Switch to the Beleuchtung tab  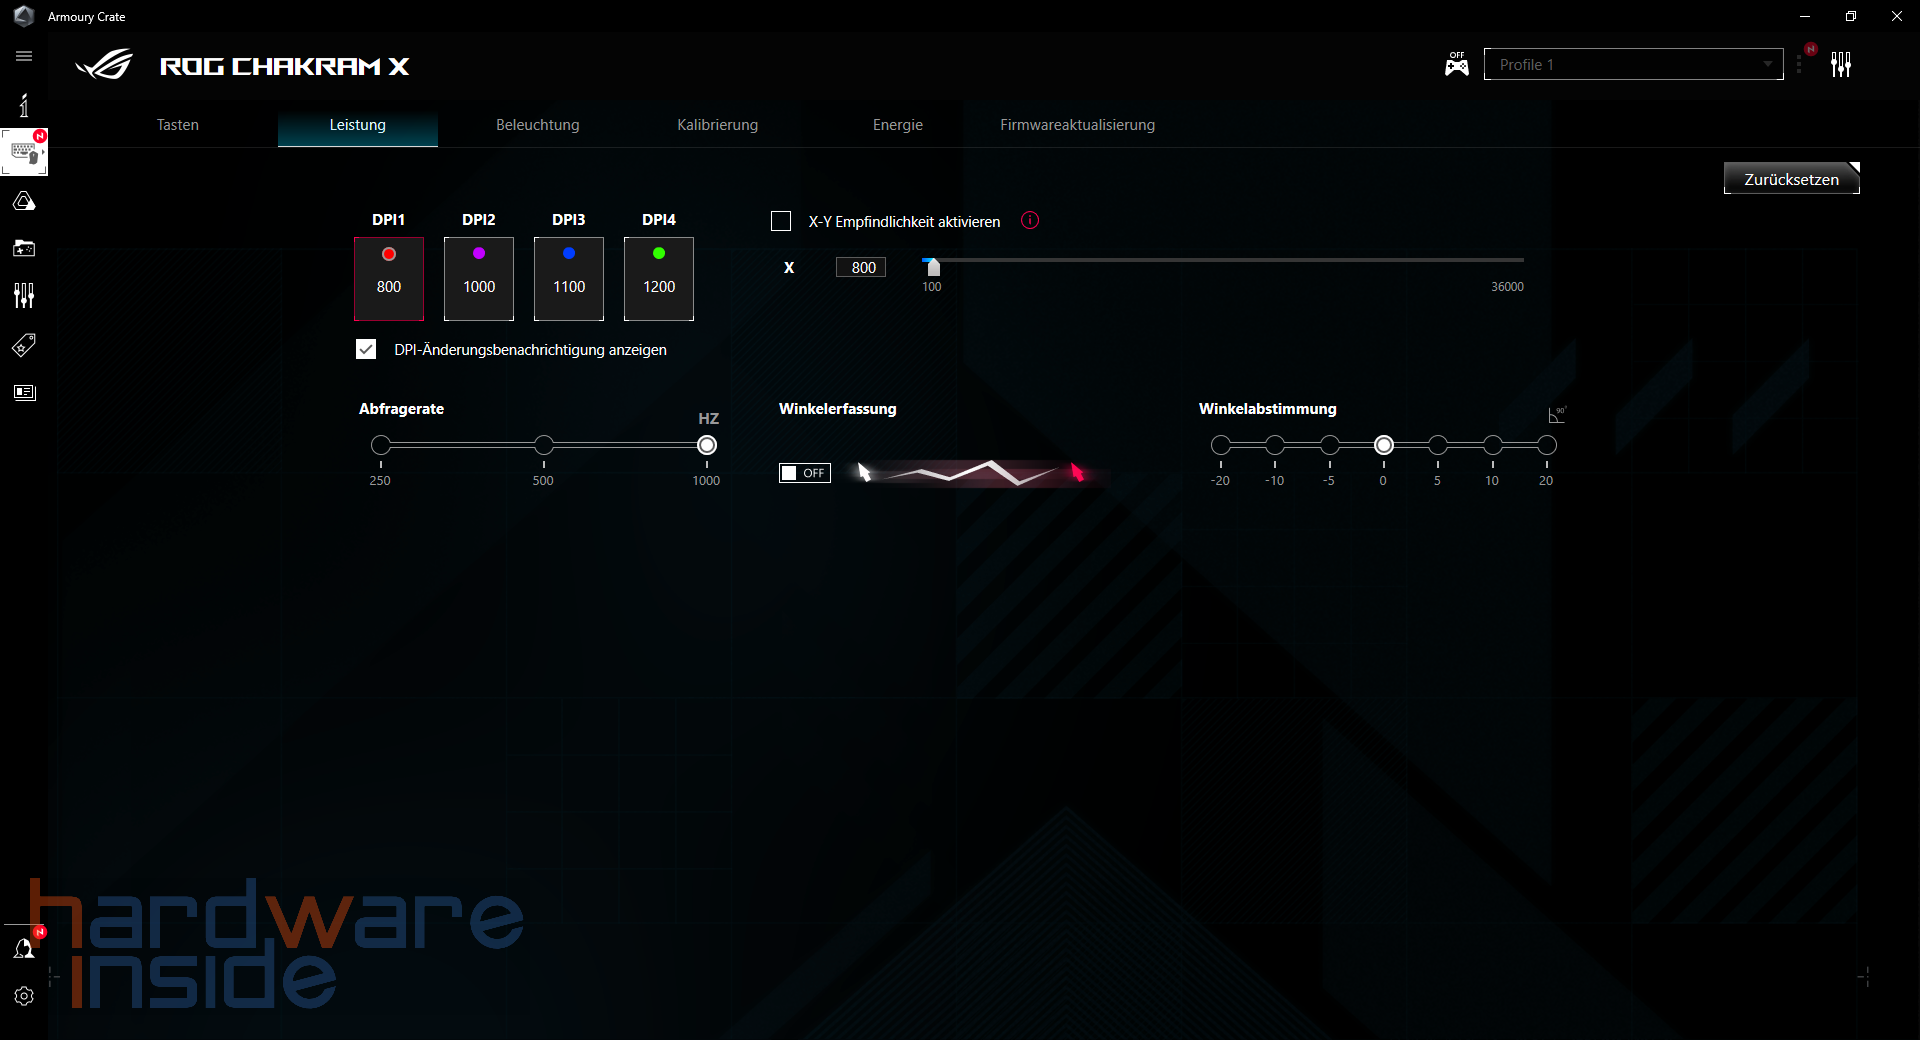(x=537, y=125)
